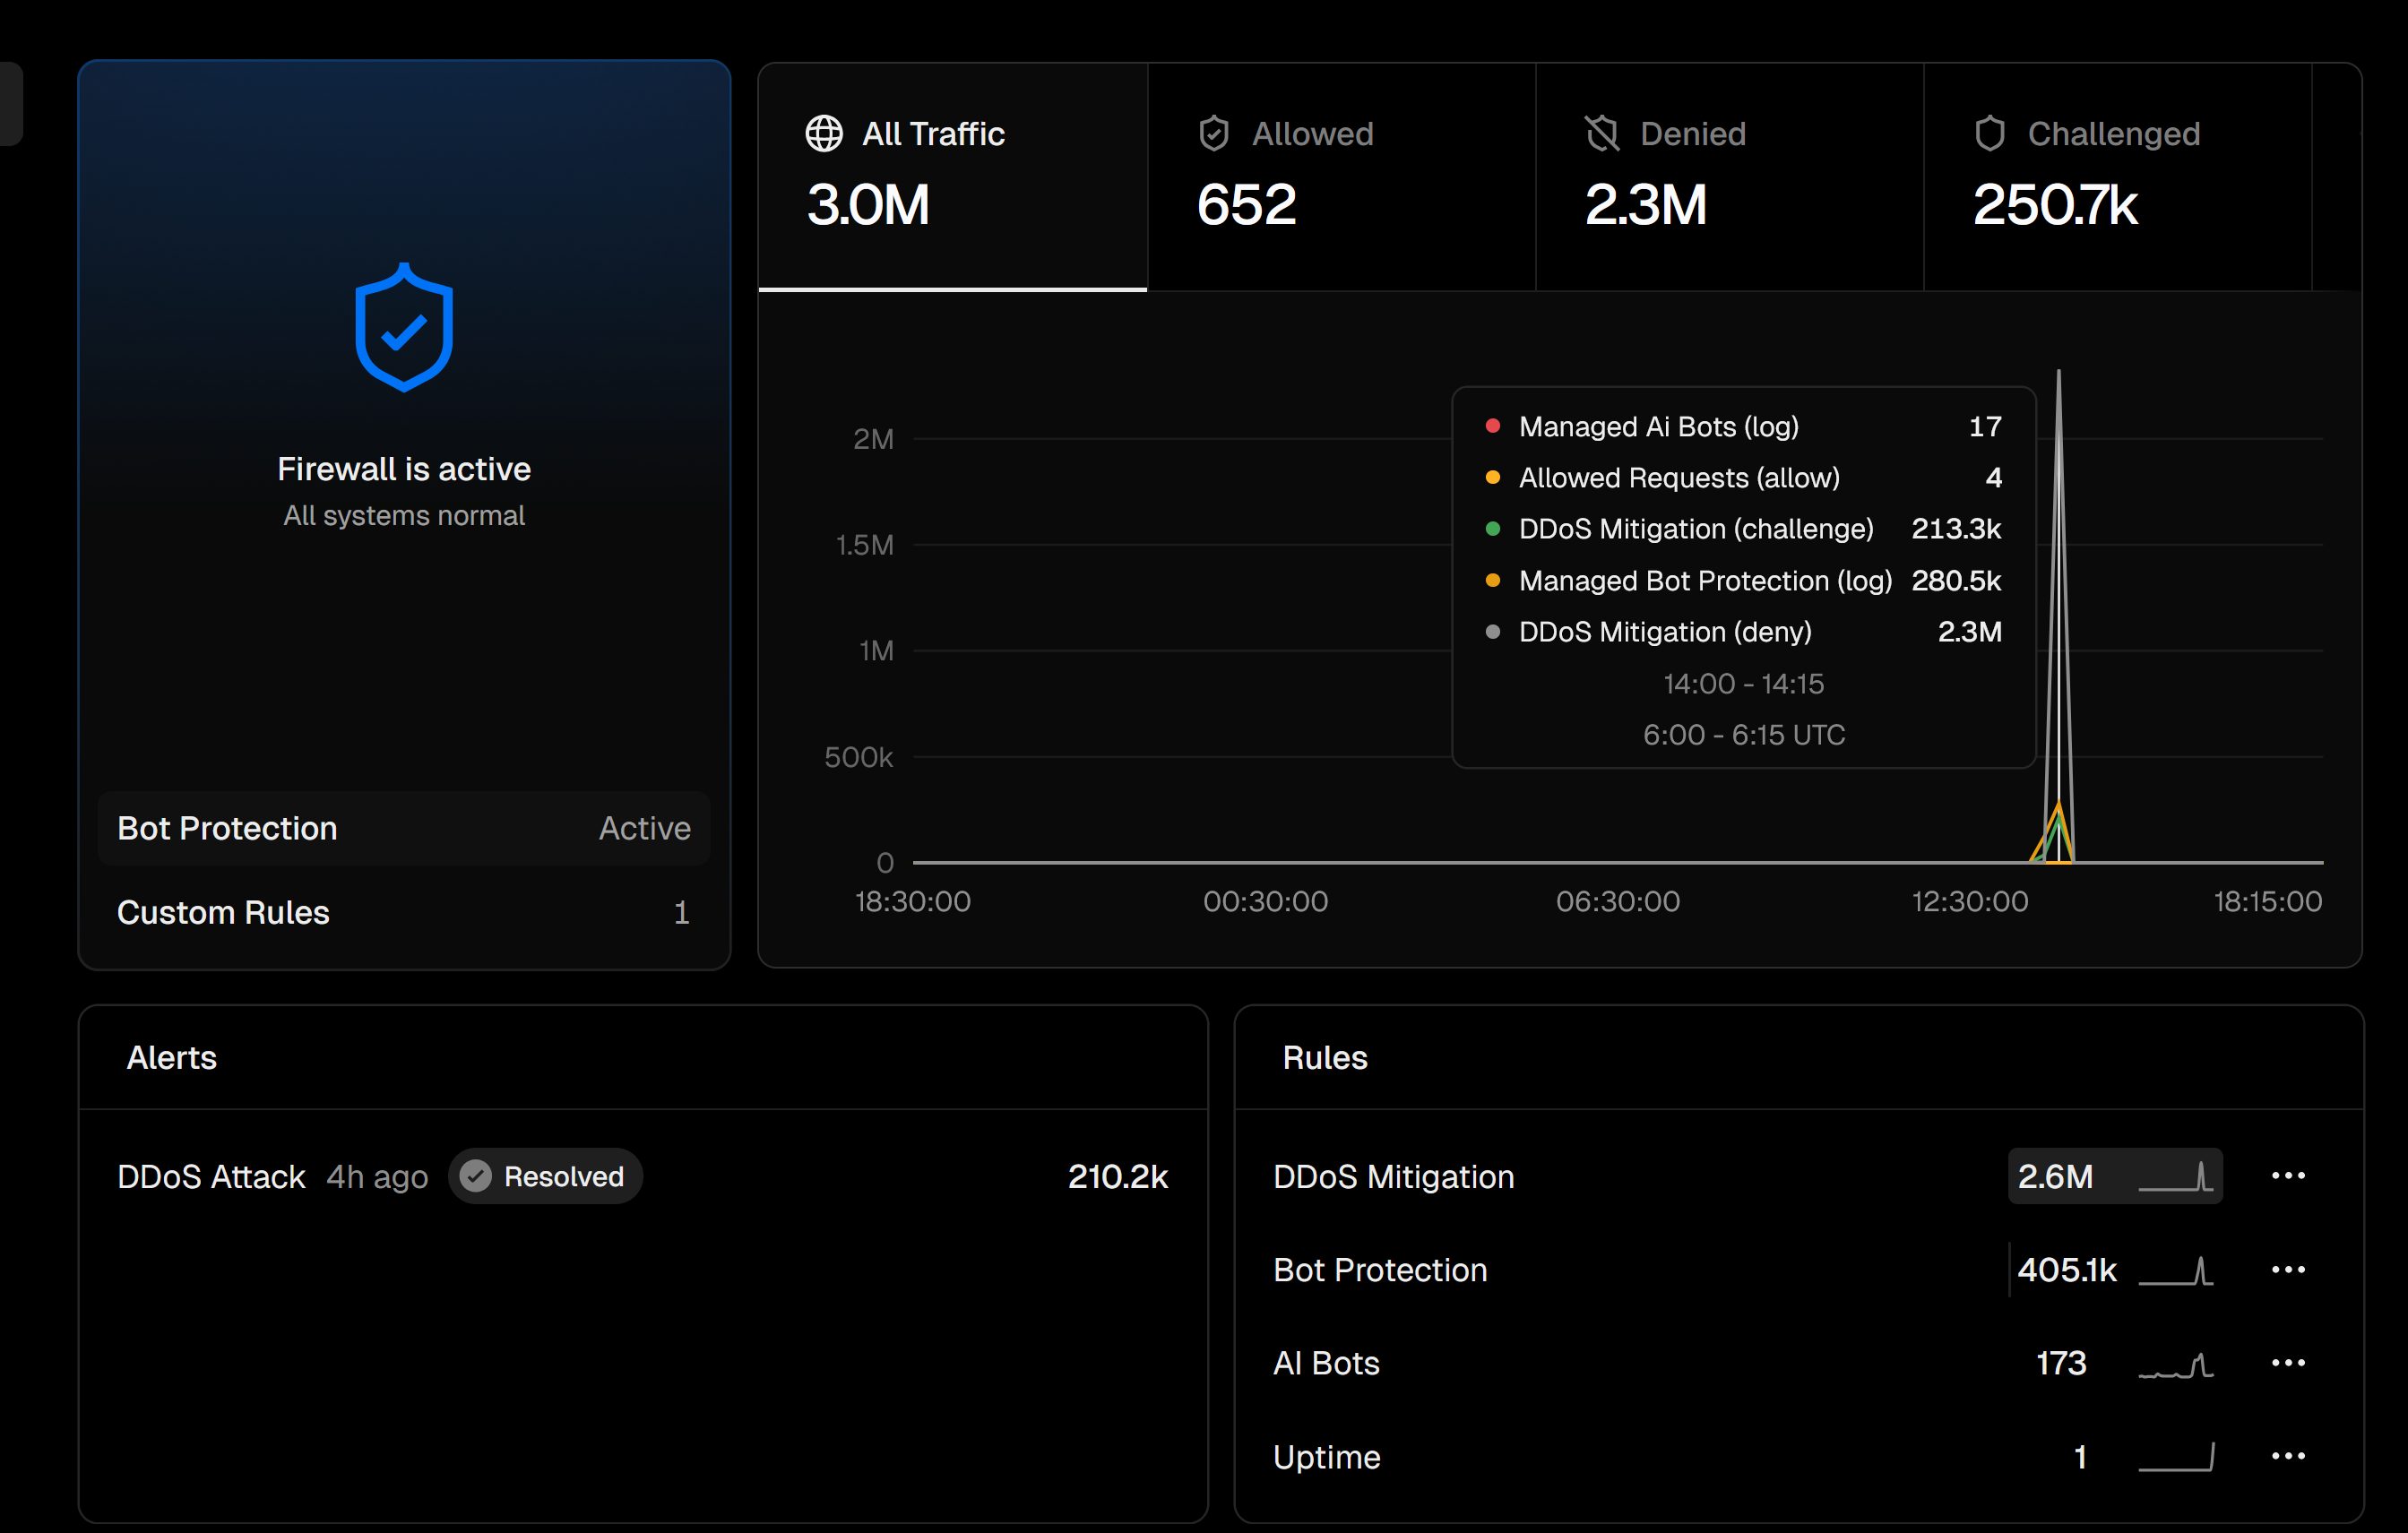
Task: Open the AI Bots three-dot menu
Action: pyautogui.click(x=2288, y=1363)
